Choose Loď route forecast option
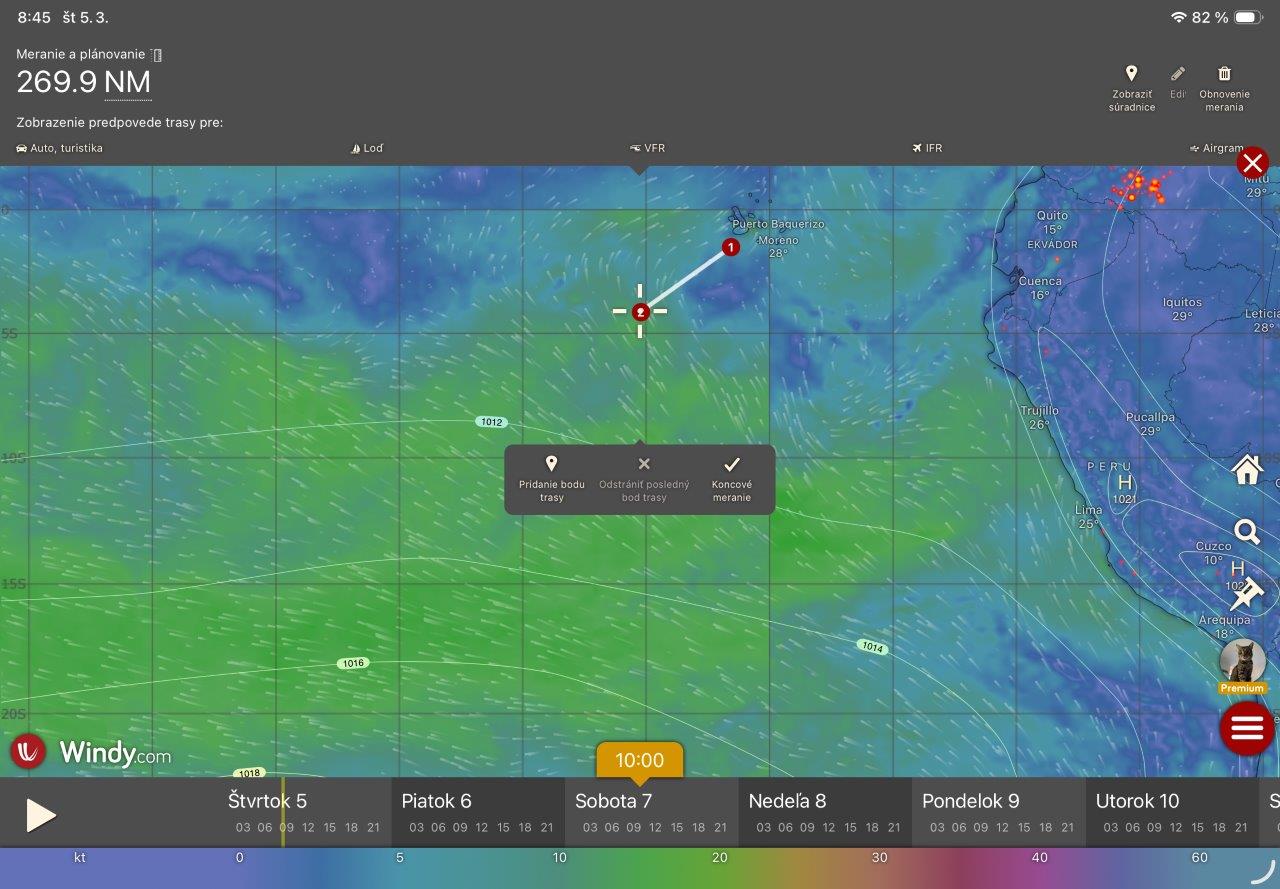The image size is (1280, 889). [367, 148]
